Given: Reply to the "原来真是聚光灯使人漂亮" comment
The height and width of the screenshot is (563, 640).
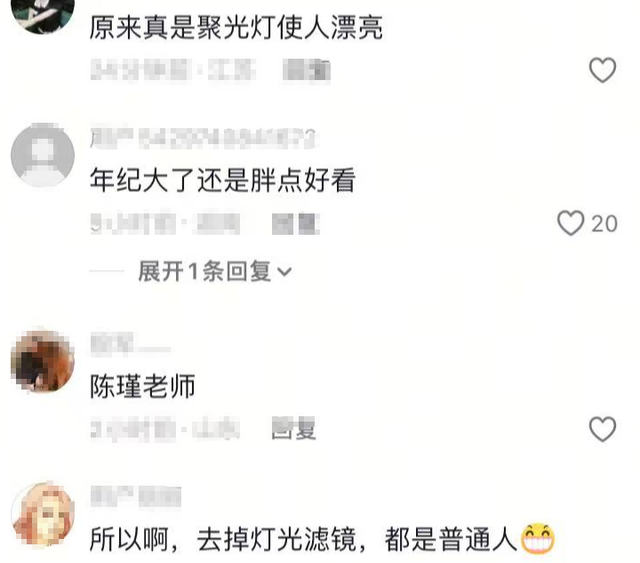Looking at the screenshot, I should [x=306, y=70].
